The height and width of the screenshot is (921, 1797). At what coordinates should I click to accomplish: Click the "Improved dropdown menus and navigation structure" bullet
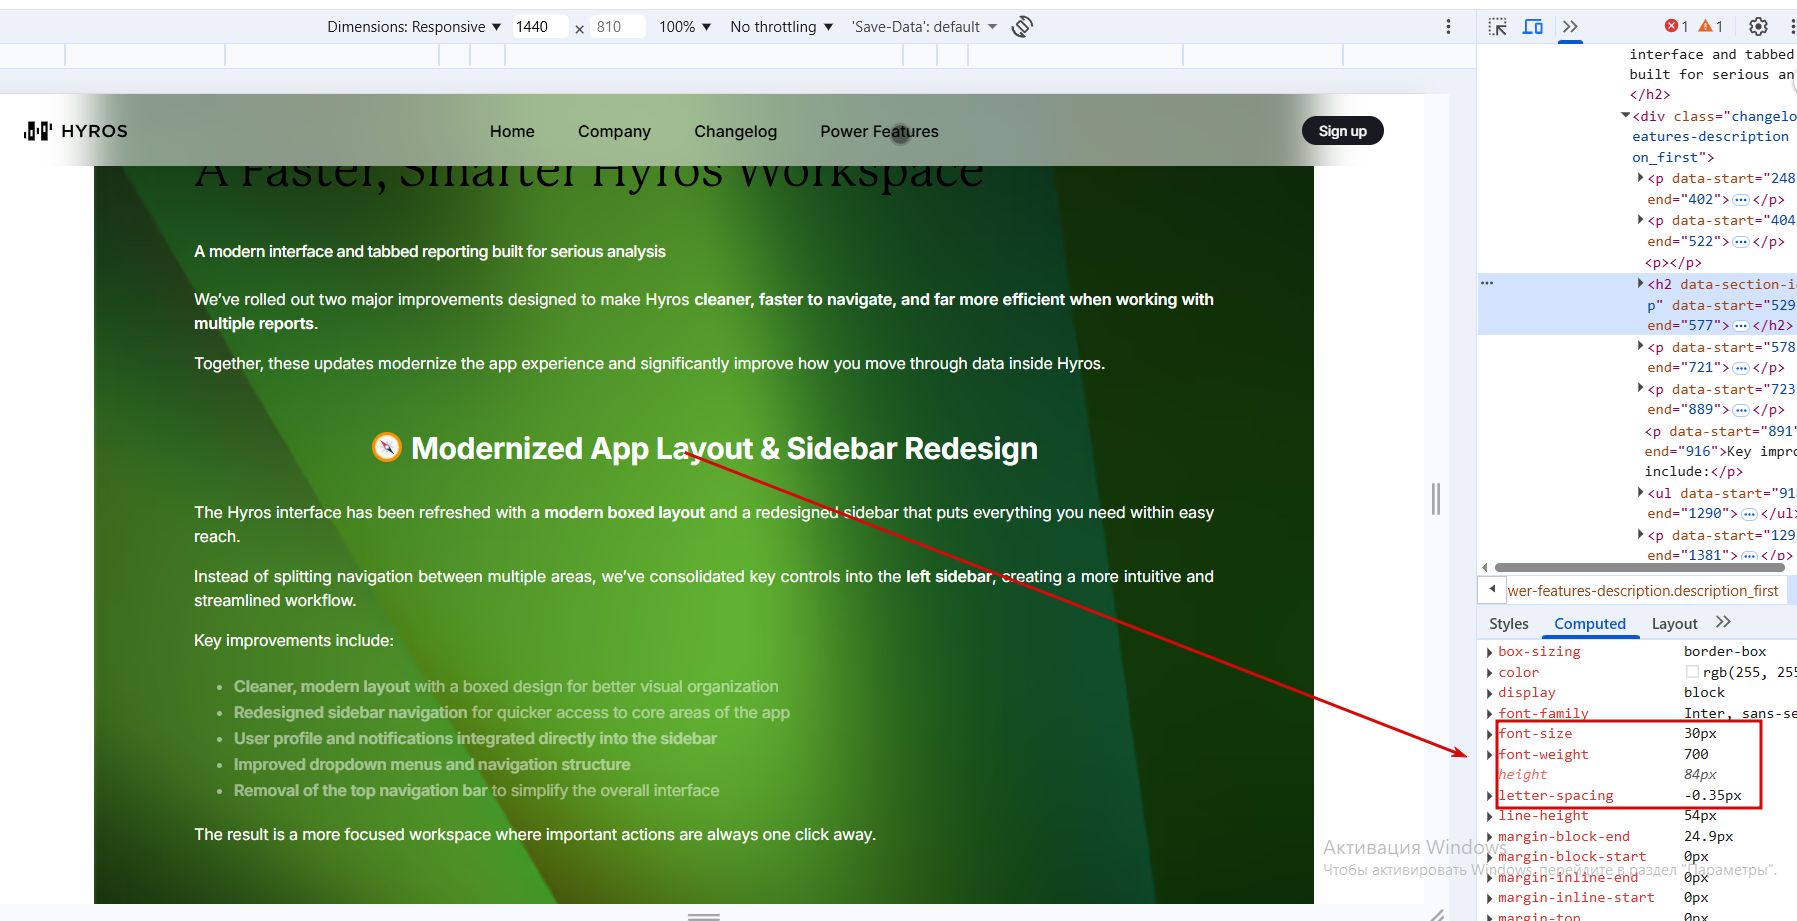432,764
